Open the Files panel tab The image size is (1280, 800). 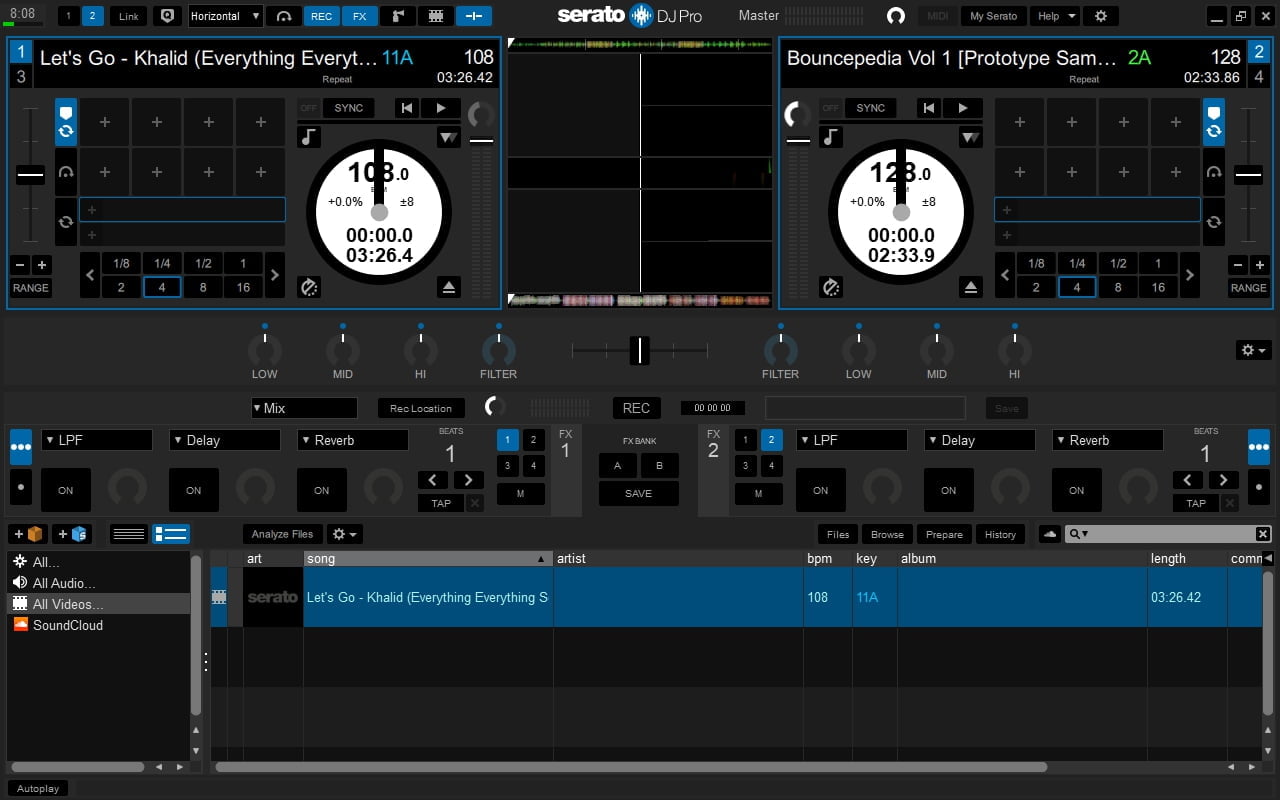(838, 534)
